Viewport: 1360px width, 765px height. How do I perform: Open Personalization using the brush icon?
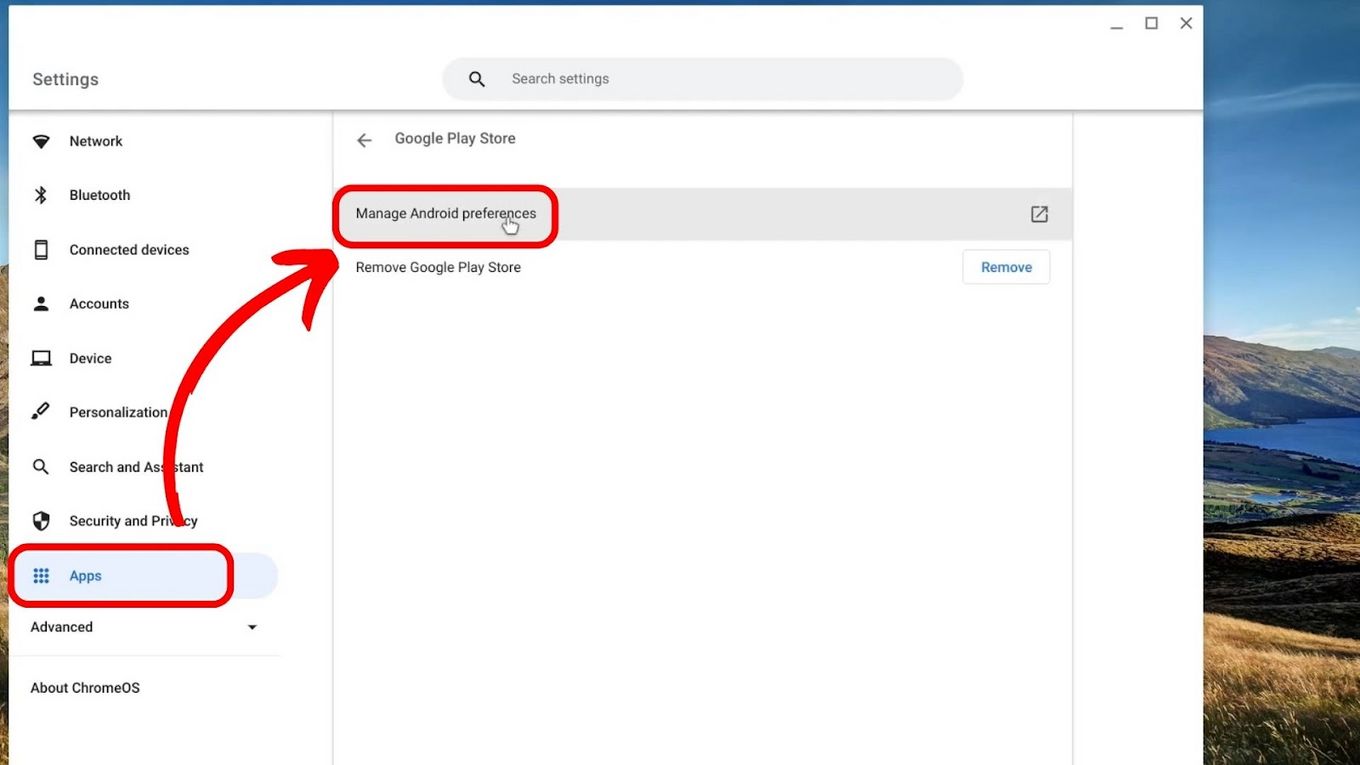(41, 411)
